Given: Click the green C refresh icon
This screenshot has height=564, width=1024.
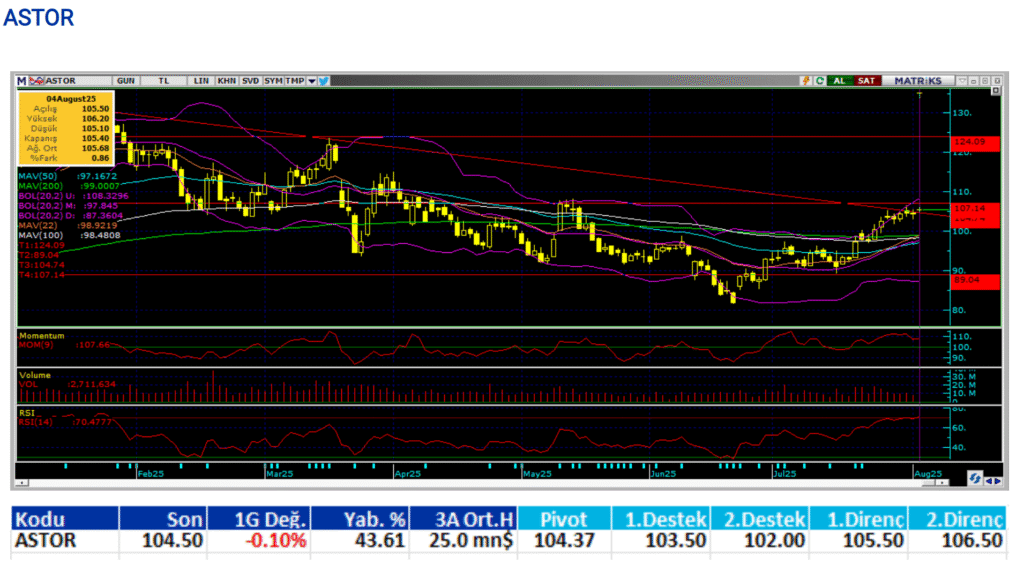Looking at the screenshot, I should [x=820, y=80].
